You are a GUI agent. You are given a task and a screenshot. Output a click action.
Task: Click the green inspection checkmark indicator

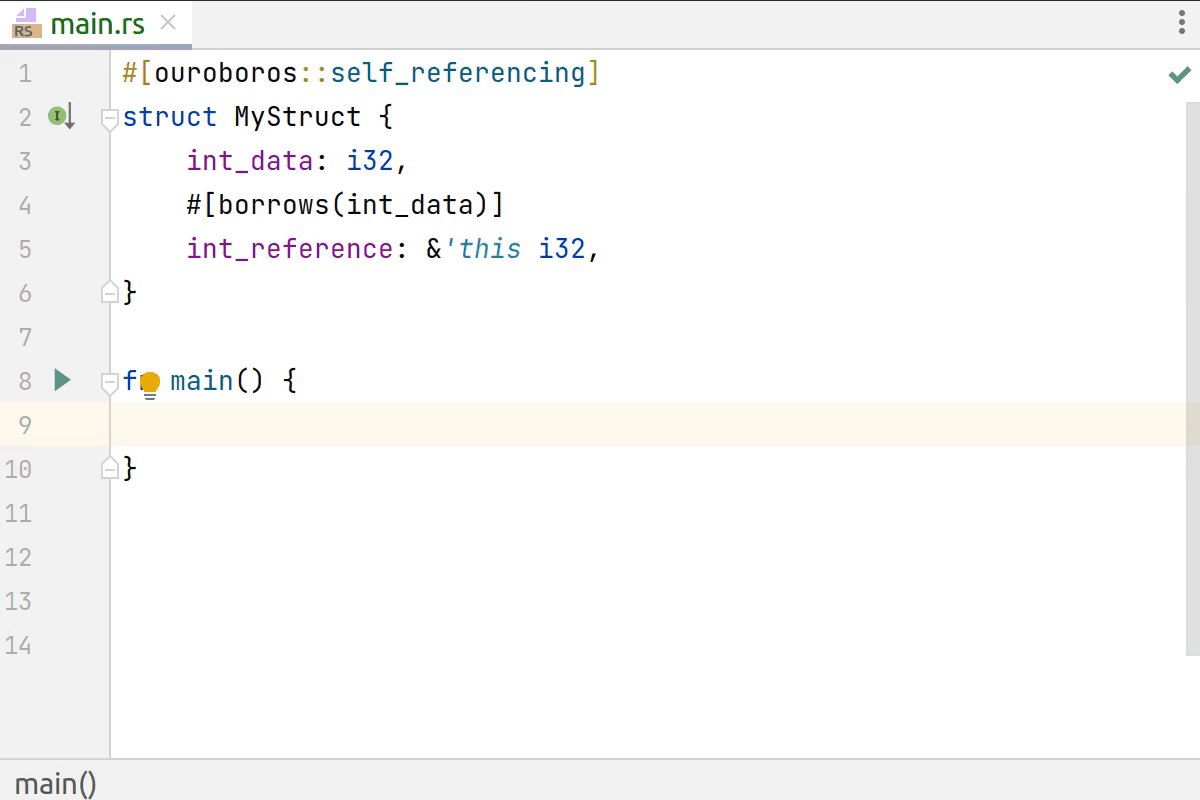point(1180,74)
